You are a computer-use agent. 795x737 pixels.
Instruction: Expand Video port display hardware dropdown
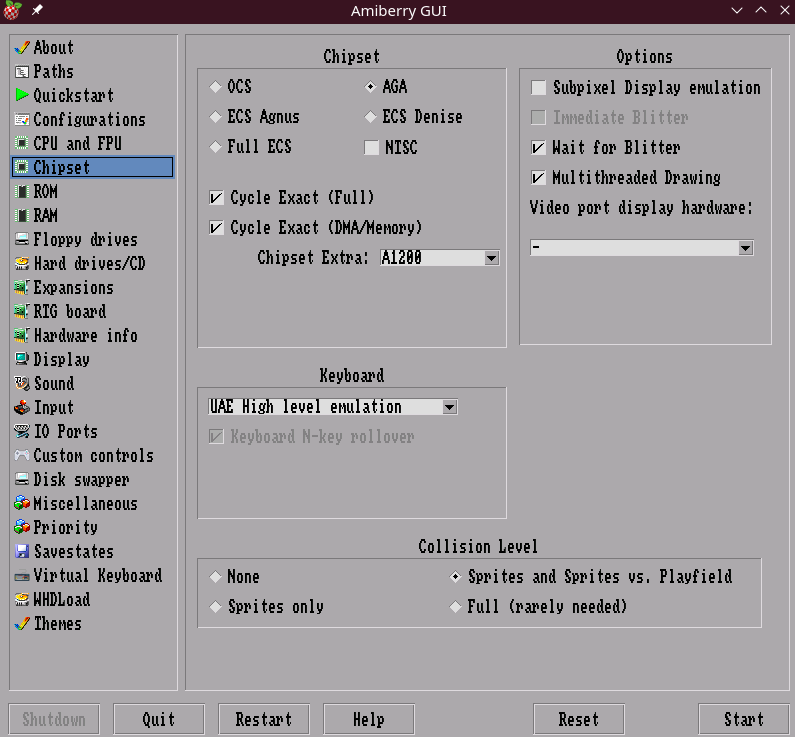tap(641, 248)
